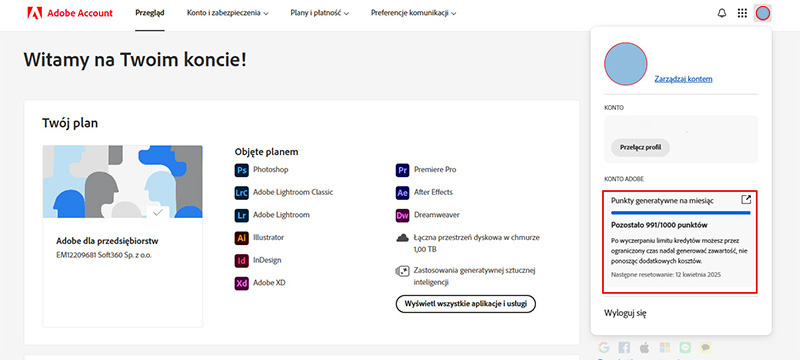The image size is (800, 360).
Task: Click the After Effects Ae icon
Action: coord(403,193)
